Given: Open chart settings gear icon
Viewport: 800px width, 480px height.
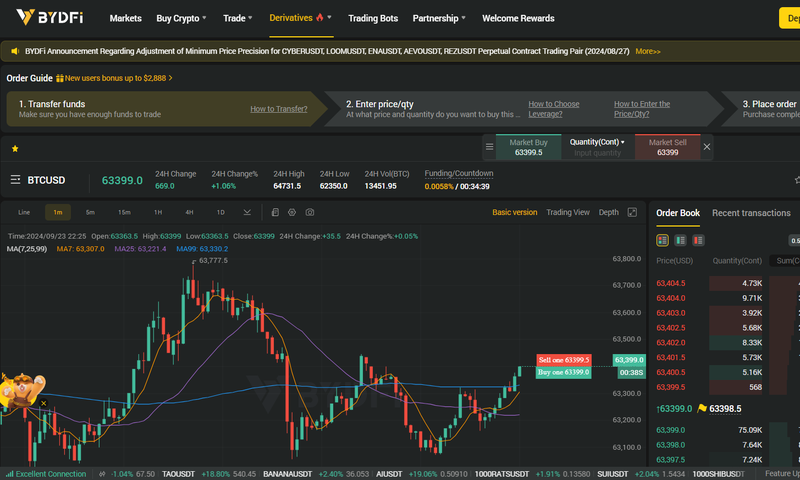Looking at the screenshot, I should [292, 212].
